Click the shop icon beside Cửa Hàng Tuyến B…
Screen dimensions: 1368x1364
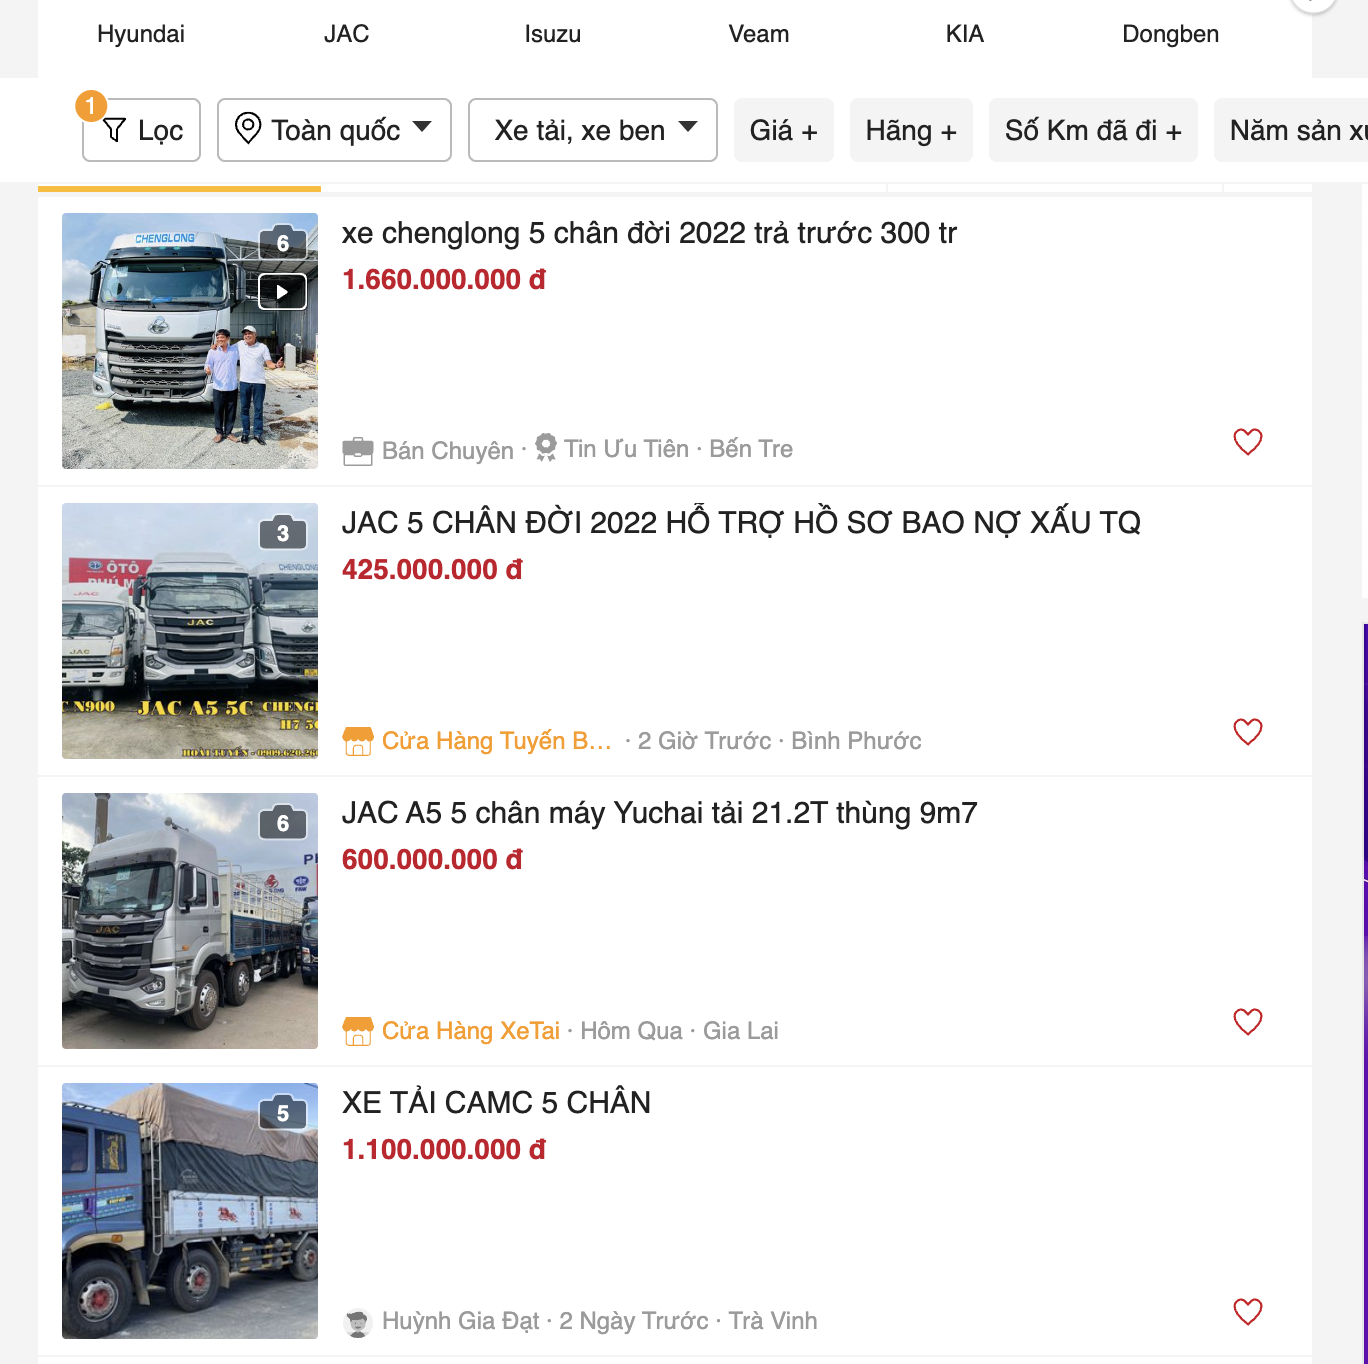point(358,741)
